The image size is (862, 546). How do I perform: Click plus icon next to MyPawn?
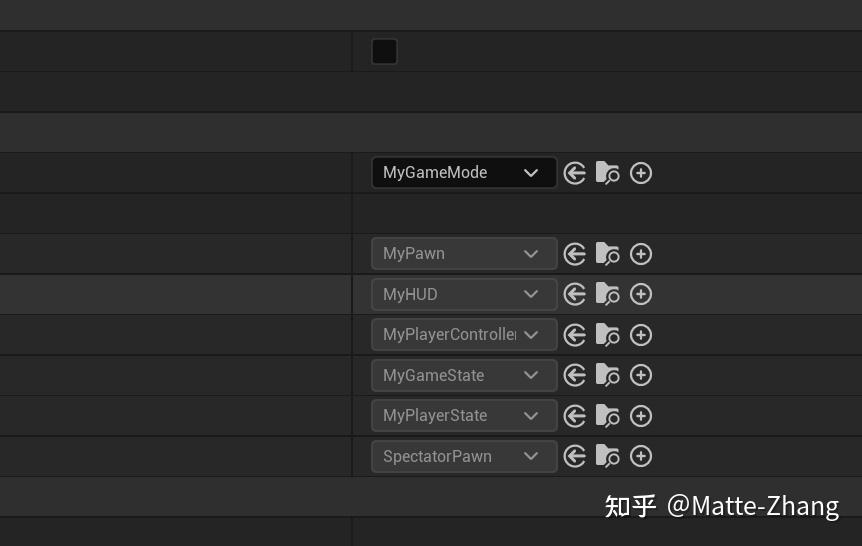coord(641,254)
